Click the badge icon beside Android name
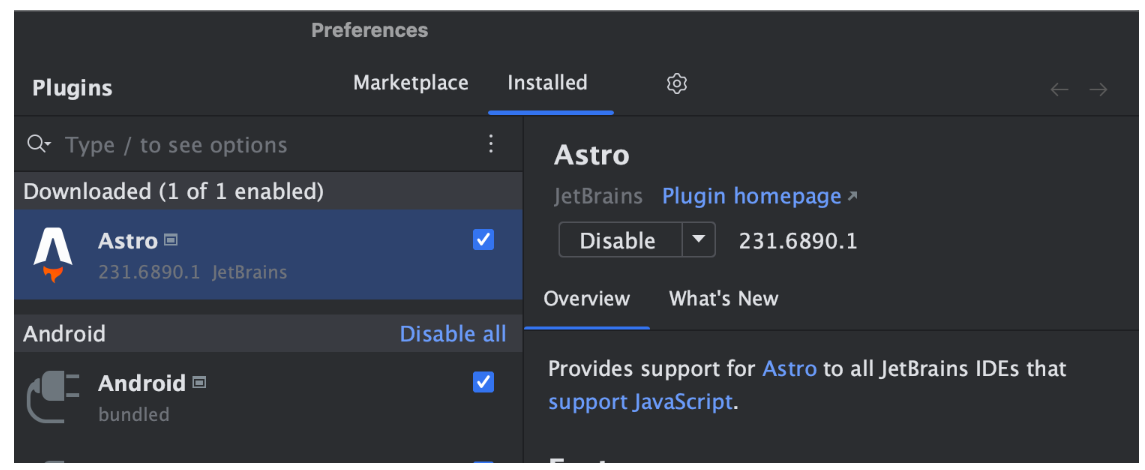The image size is (1145, 470). (x=199, y=382)
